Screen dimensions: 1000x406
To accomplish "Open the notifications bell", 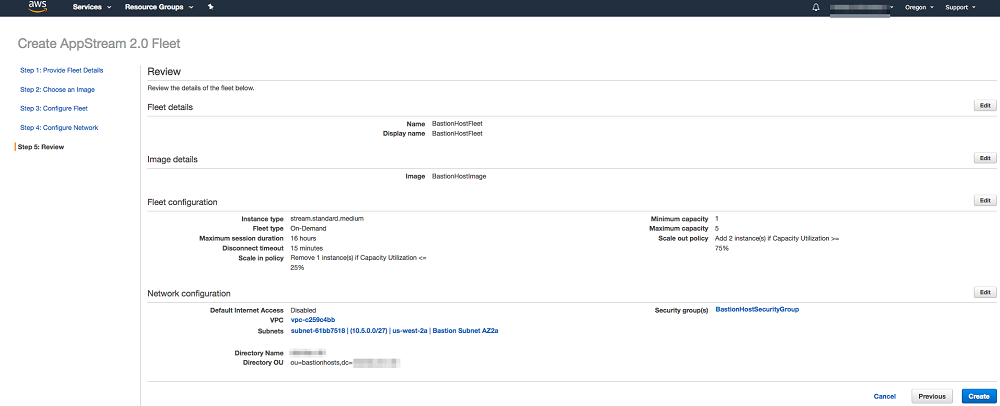I will 816,7.
